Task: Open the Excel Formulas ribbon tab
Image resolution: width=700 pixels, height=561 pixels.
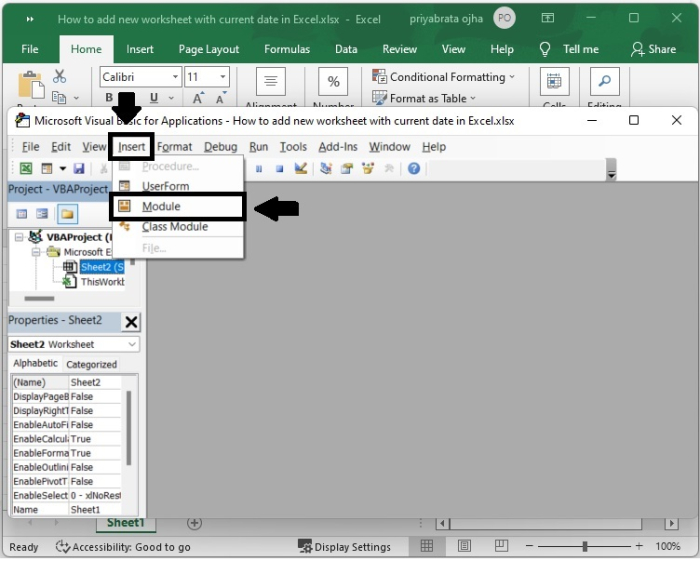Action: tap(287, 49)
